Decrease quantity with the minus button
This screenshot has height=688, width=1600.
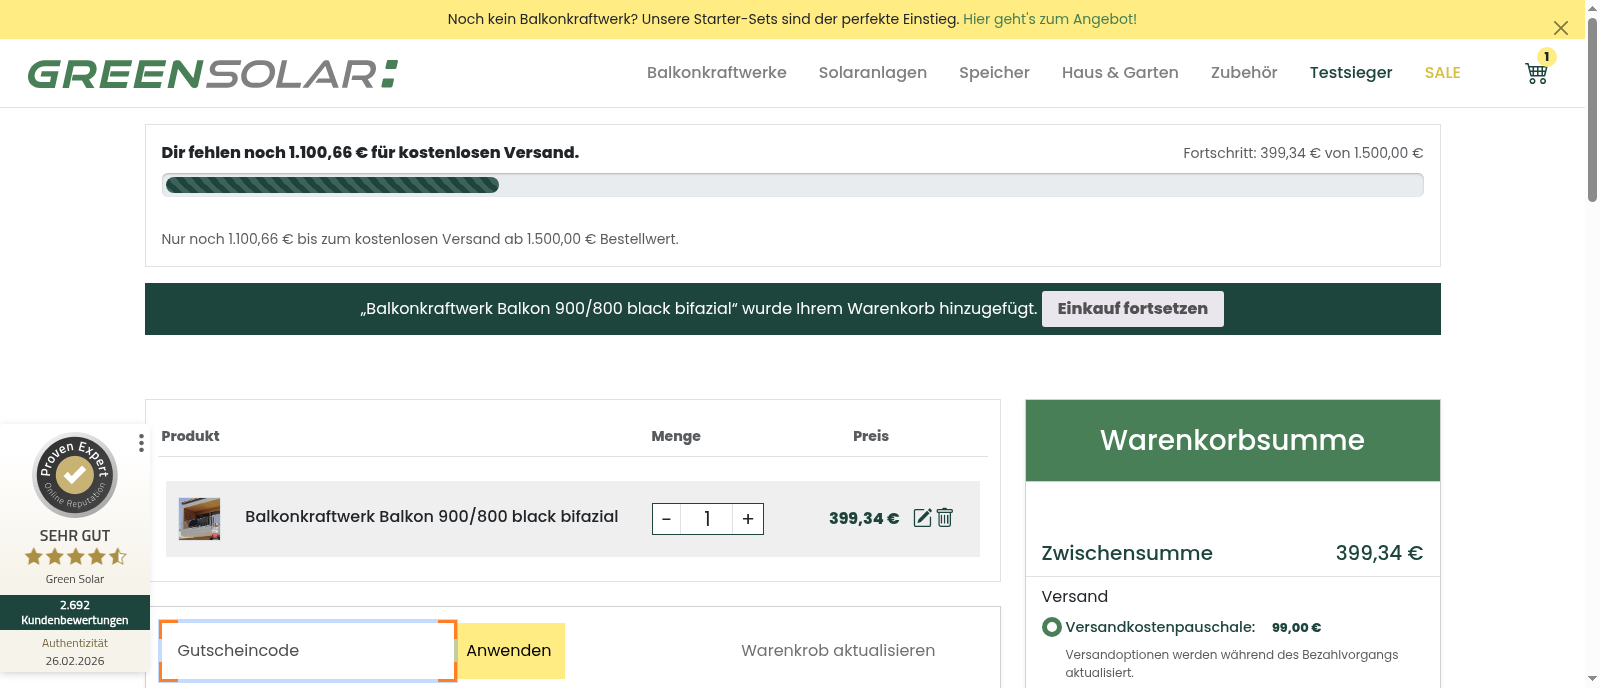666,519
